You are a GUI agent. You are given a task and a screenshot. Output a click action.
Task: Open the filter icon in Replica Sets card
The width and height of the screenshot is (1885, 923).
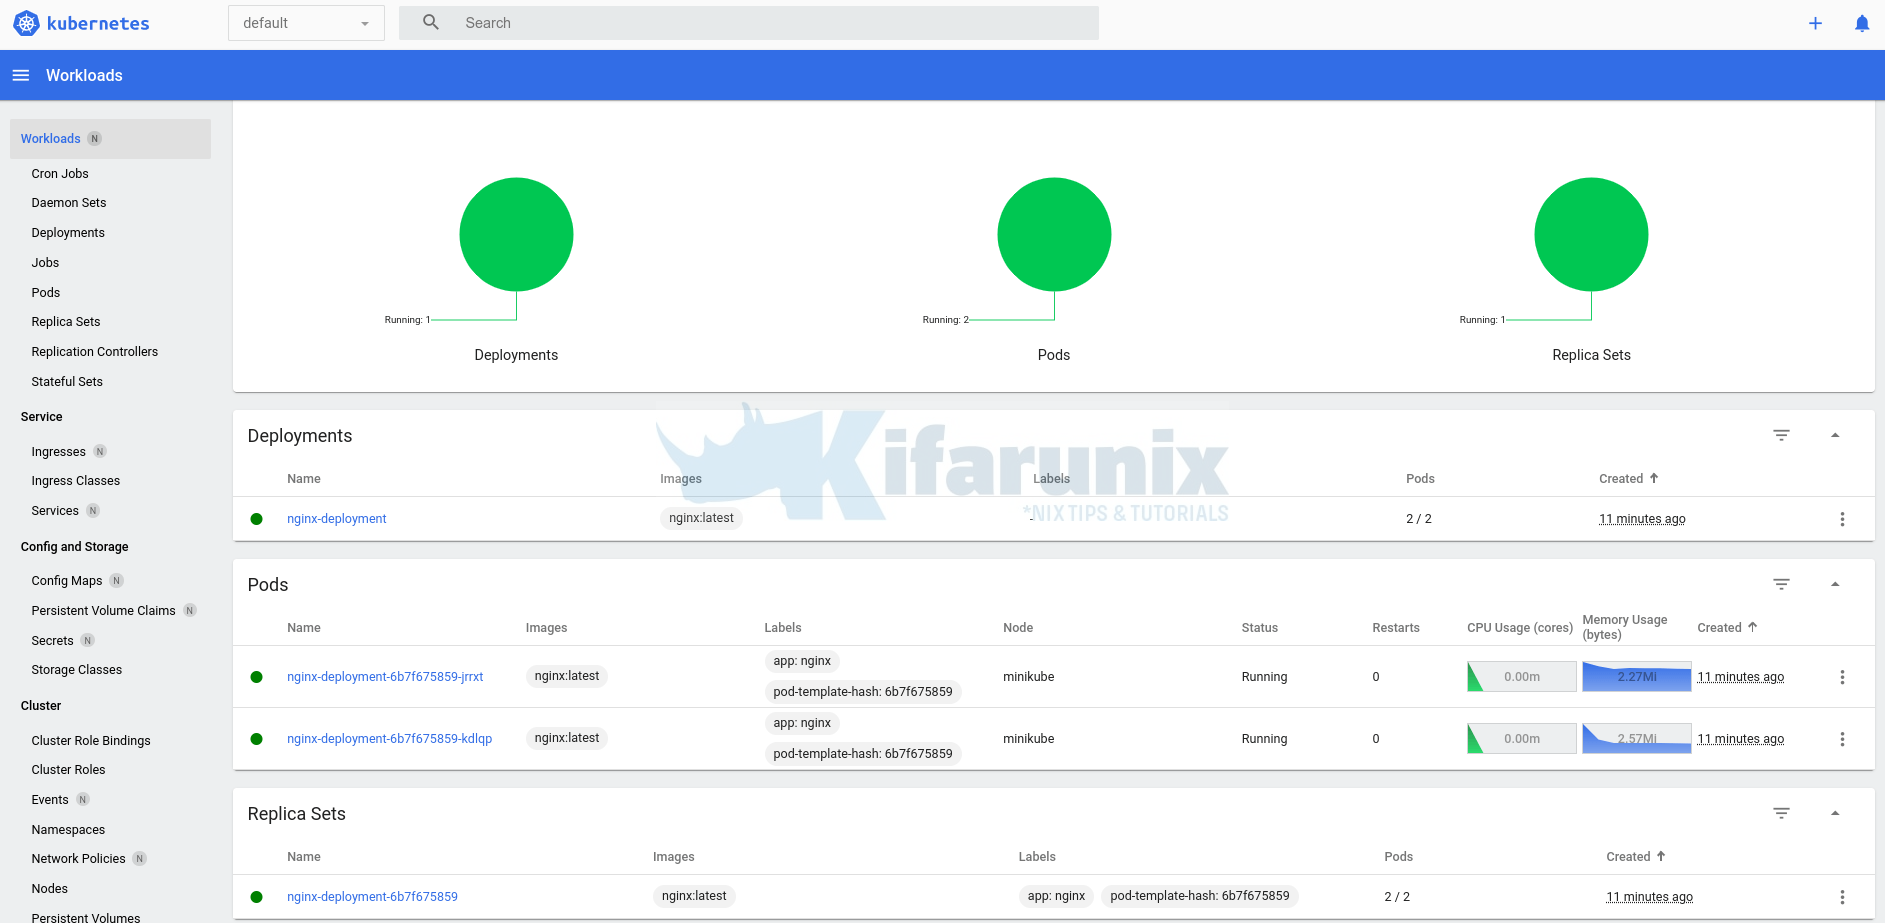[x=1781, y=813]
